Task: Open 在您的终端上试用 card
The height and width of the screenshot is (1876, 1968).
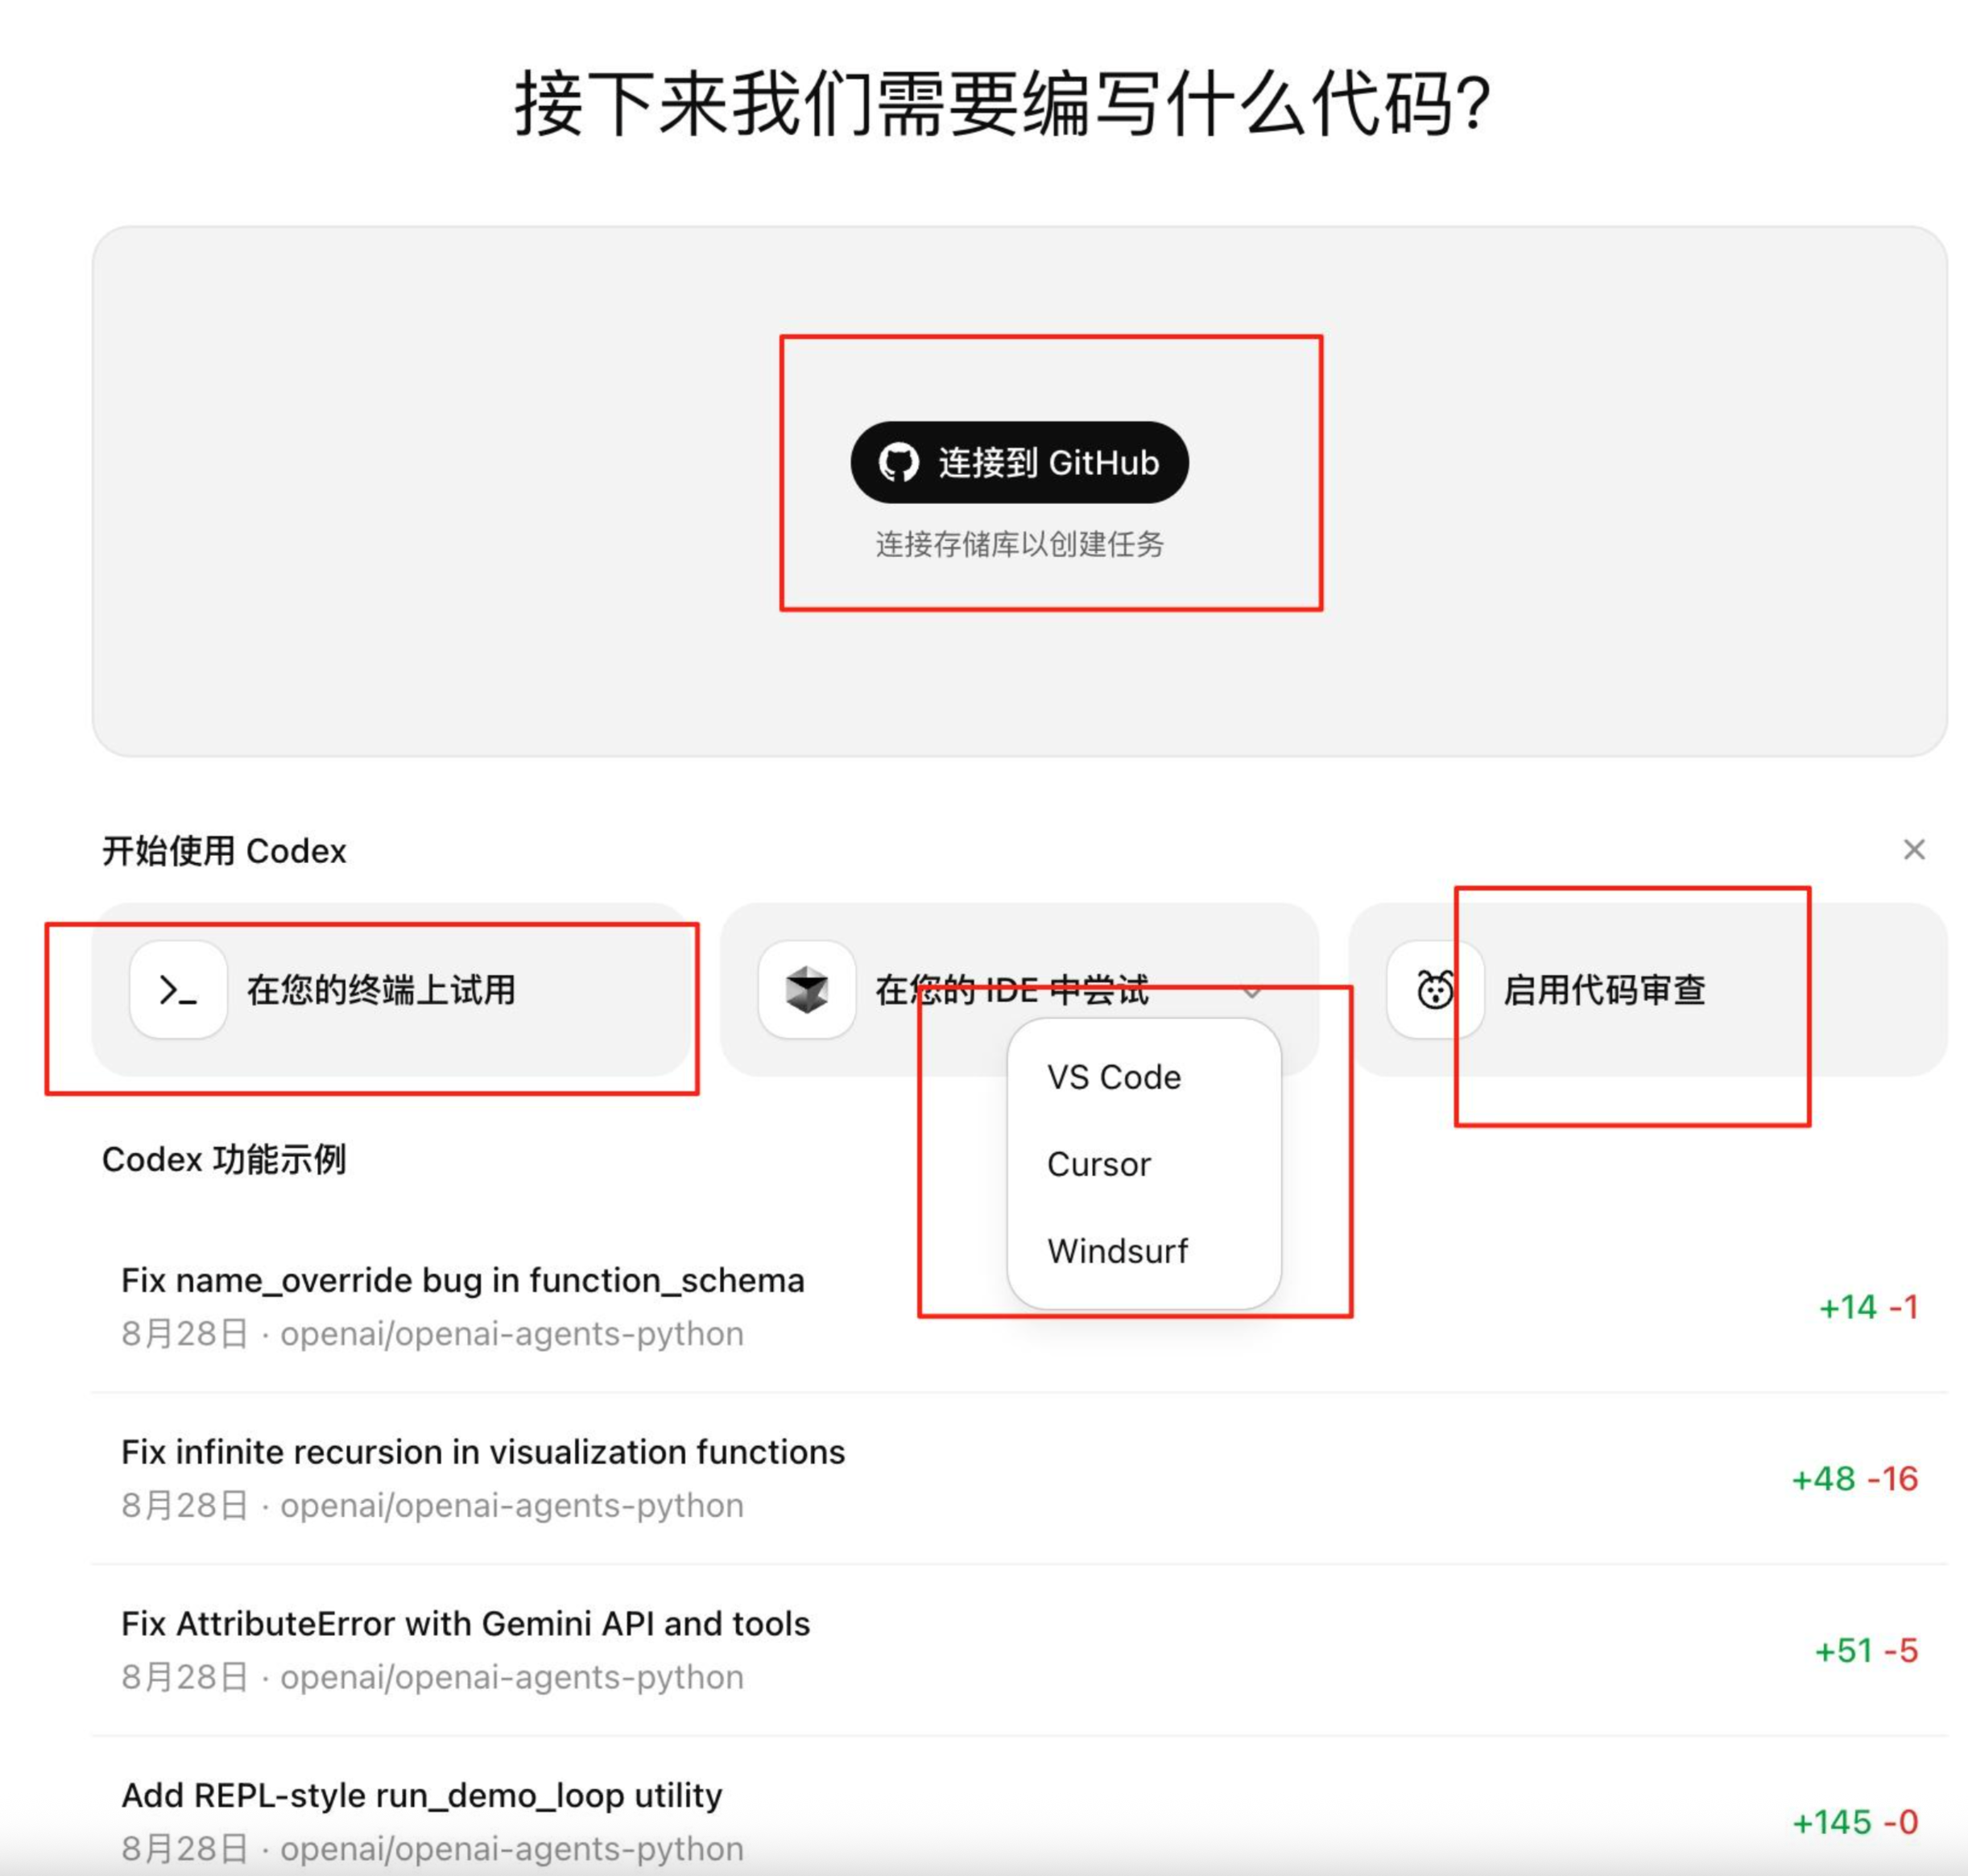Action: tap(381, 990)
